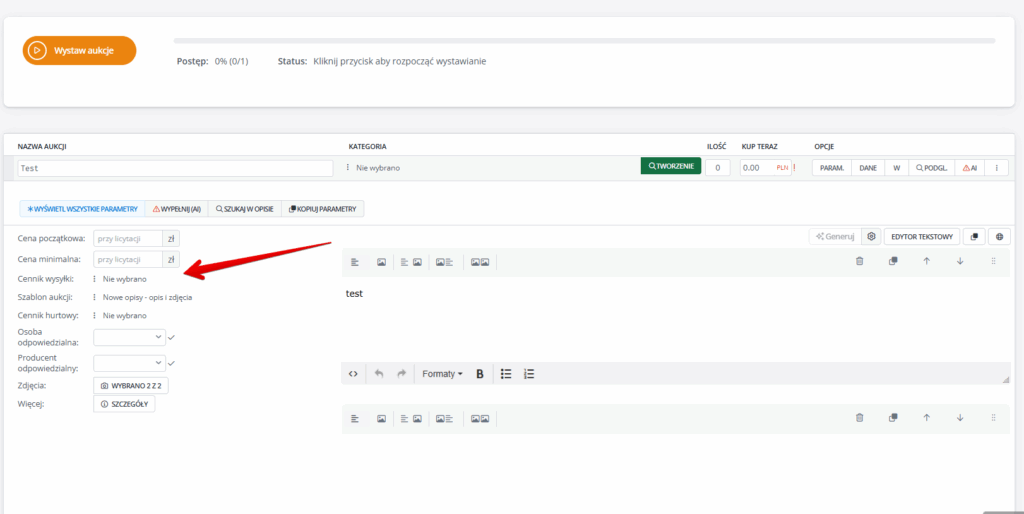Move first description section down
Viewport: 1024px width, 514px height.
pyautogui.click(x=960, y=262)
